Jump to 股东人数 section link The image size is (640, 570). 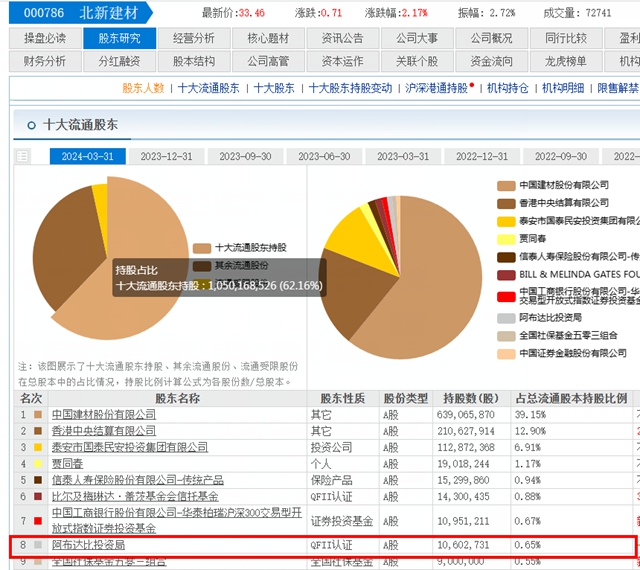pyautogui.click(x=143, y=88)
